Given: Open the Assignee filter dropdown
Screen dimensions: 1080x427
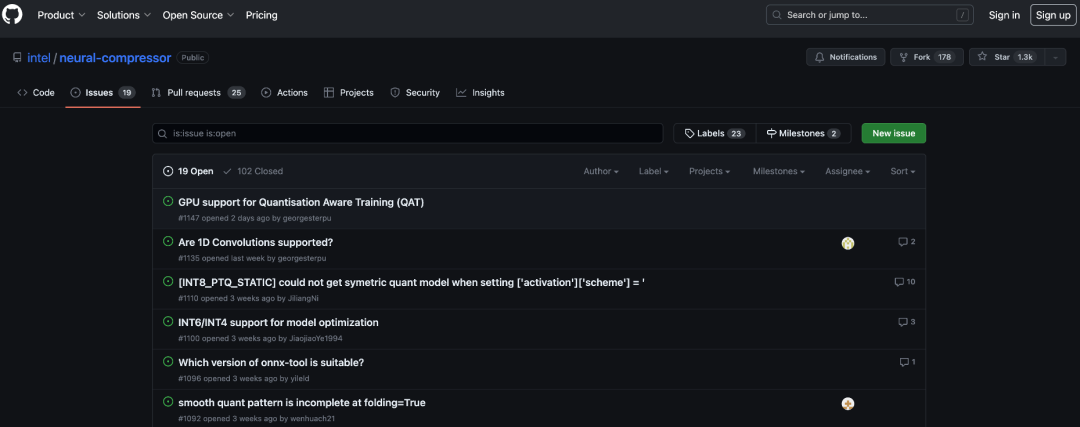Looking at the screenshot, I should [847, 171].
